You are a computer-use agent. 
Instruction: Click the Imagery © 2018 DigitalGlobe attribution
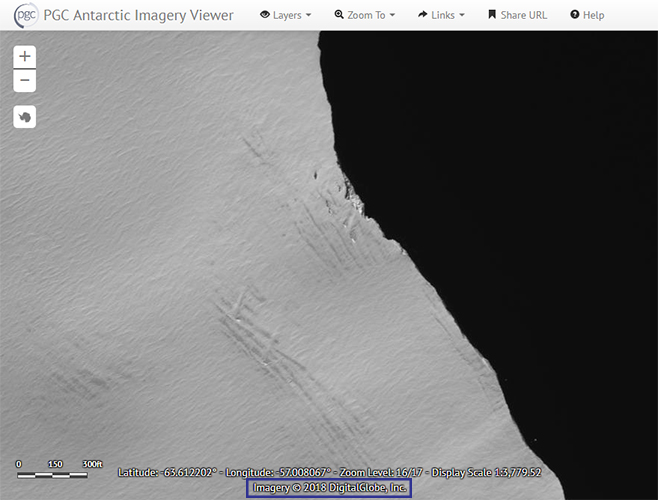click(329, 488)
